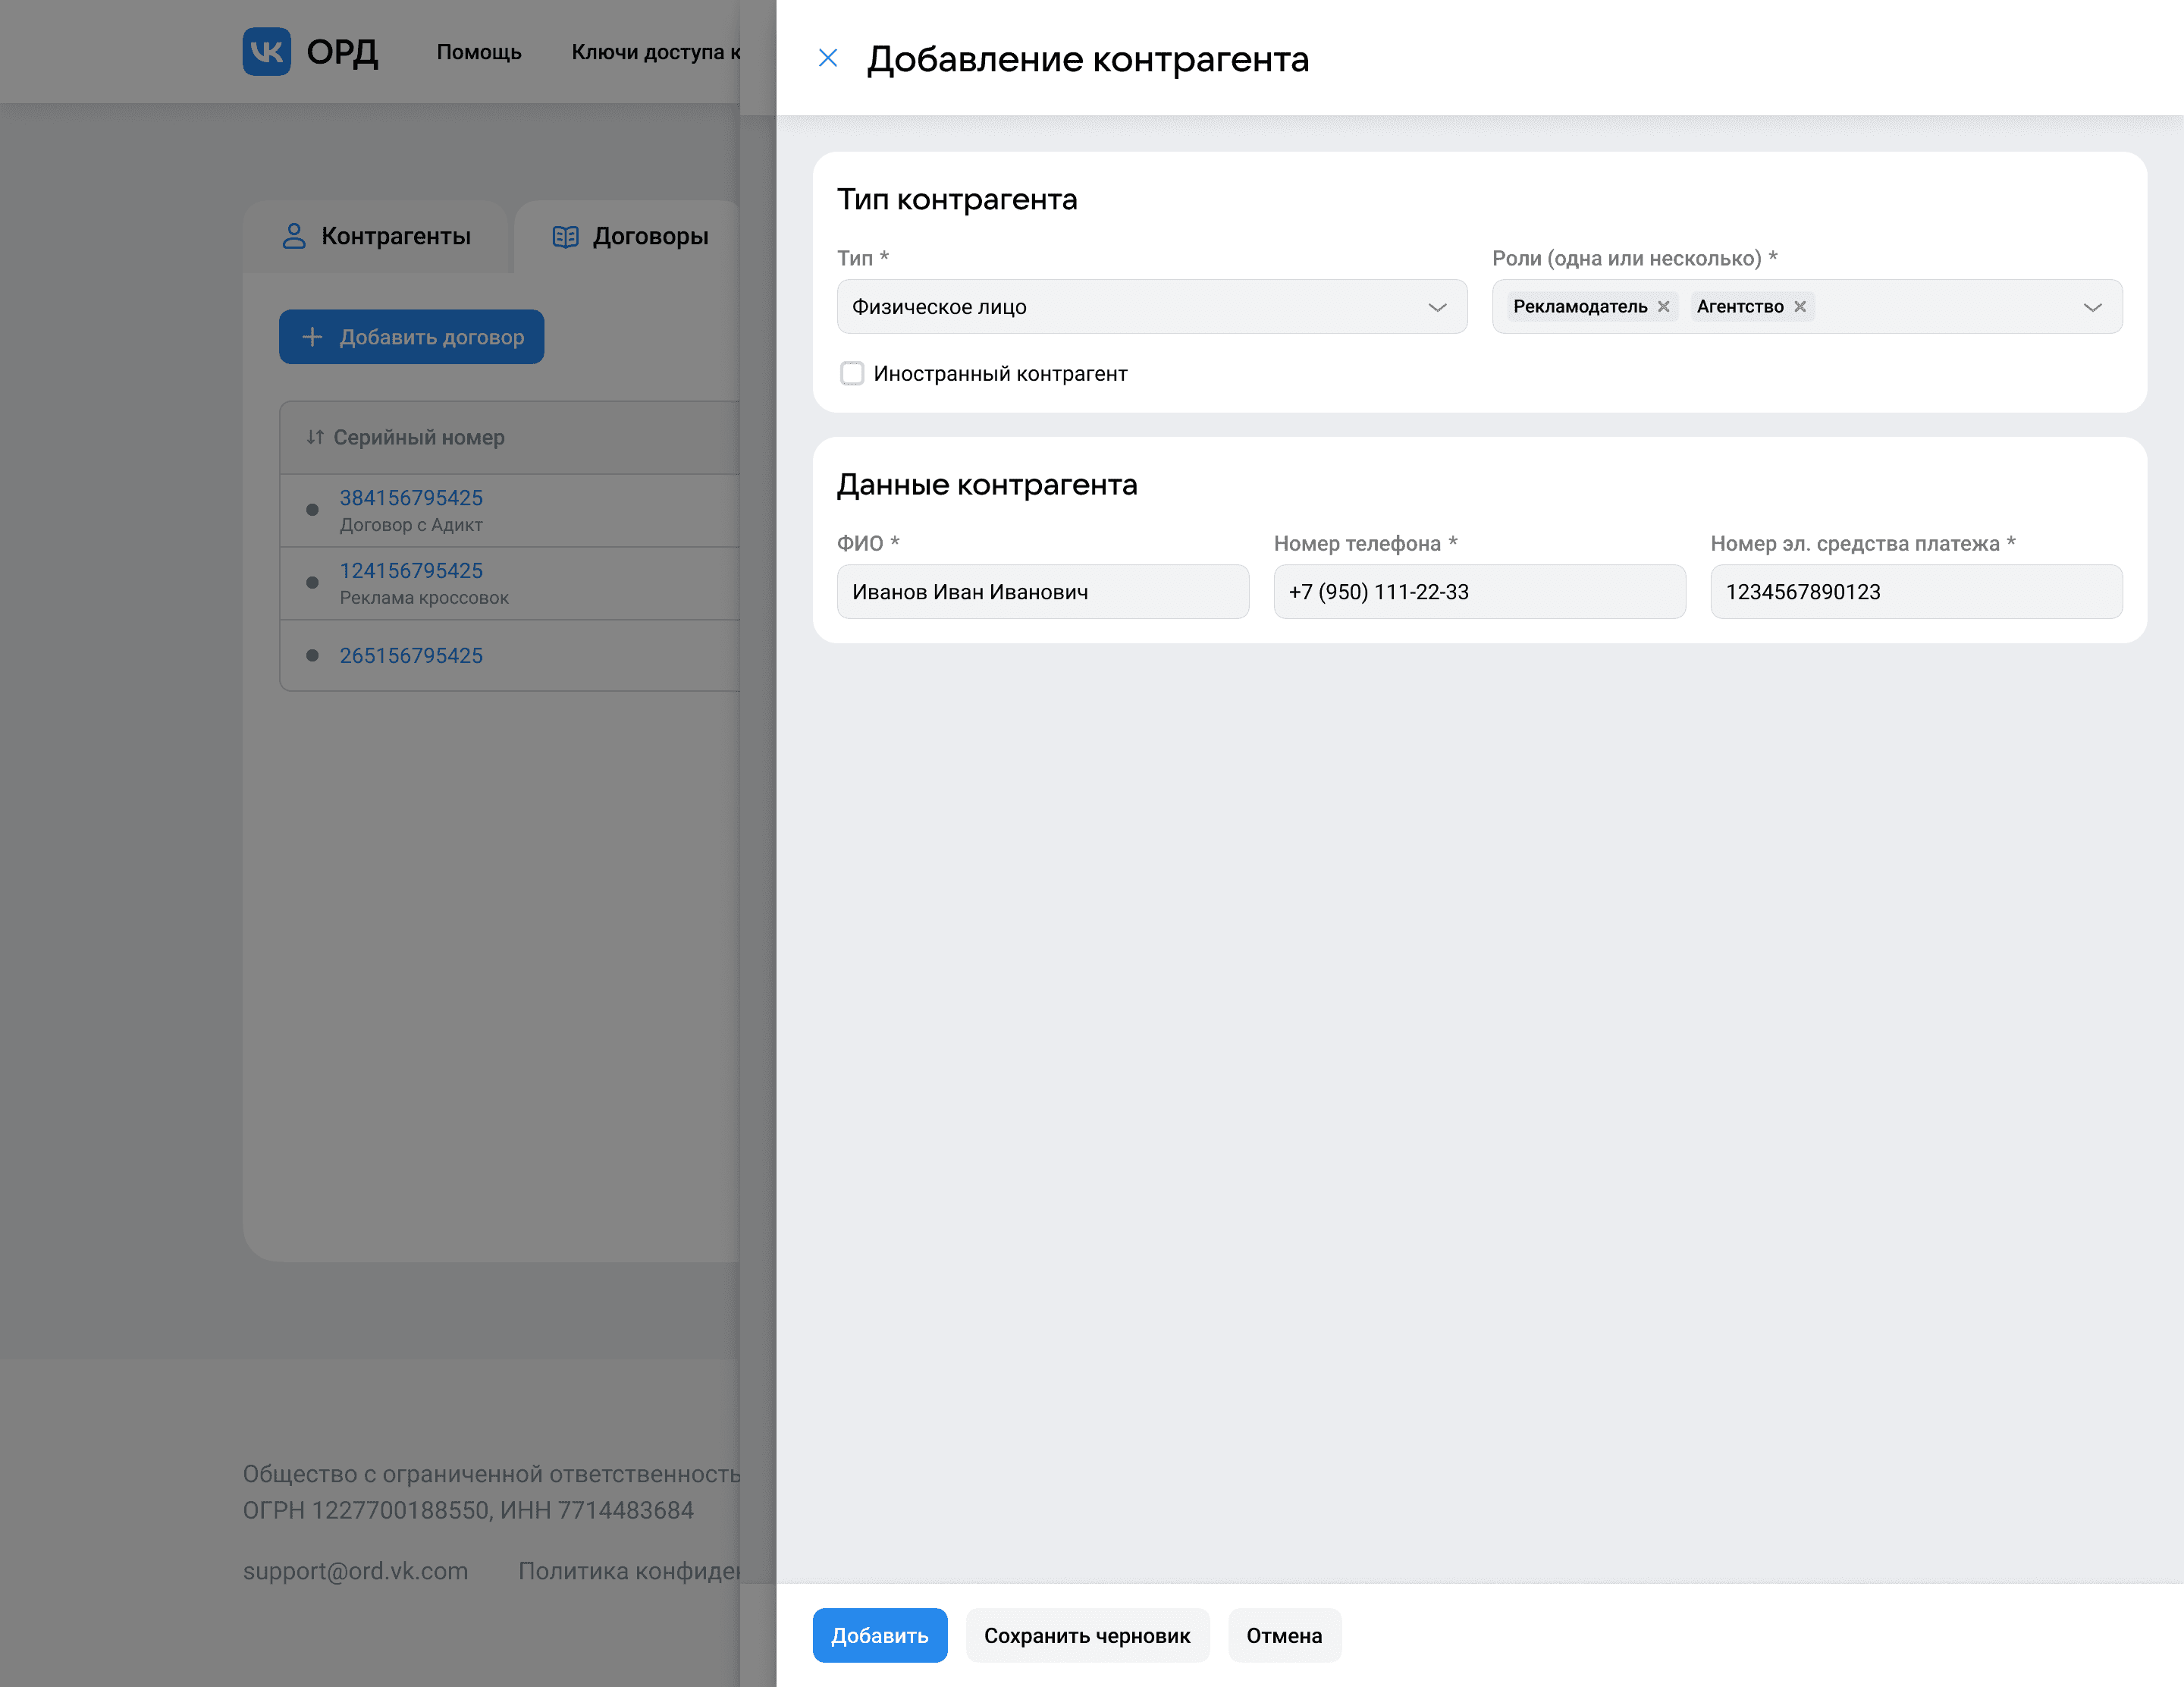Click the support@ord.vk.com email link

(x=355, y=1570)
